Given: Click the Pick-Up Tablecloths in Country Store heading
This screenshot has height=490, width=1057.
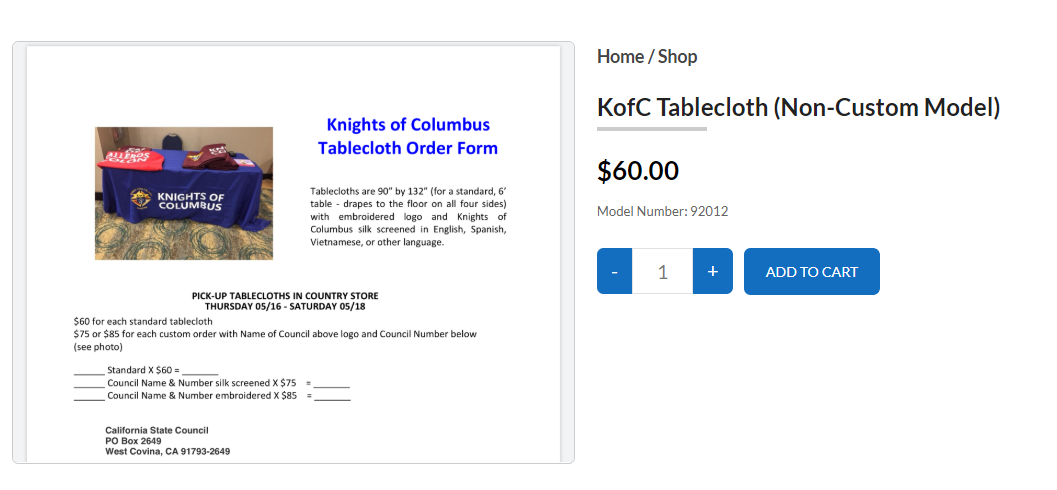Looking at the screenshot, I should pyautogui.click(x=285, y=296).
